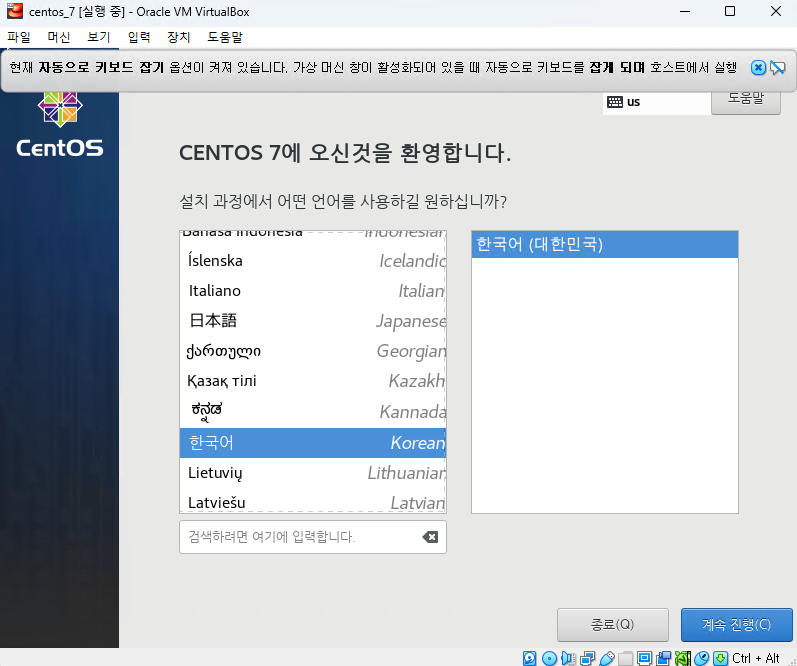Click the optical disc status icon
This screenshot has width=797, height=666.
click(549, 658)
